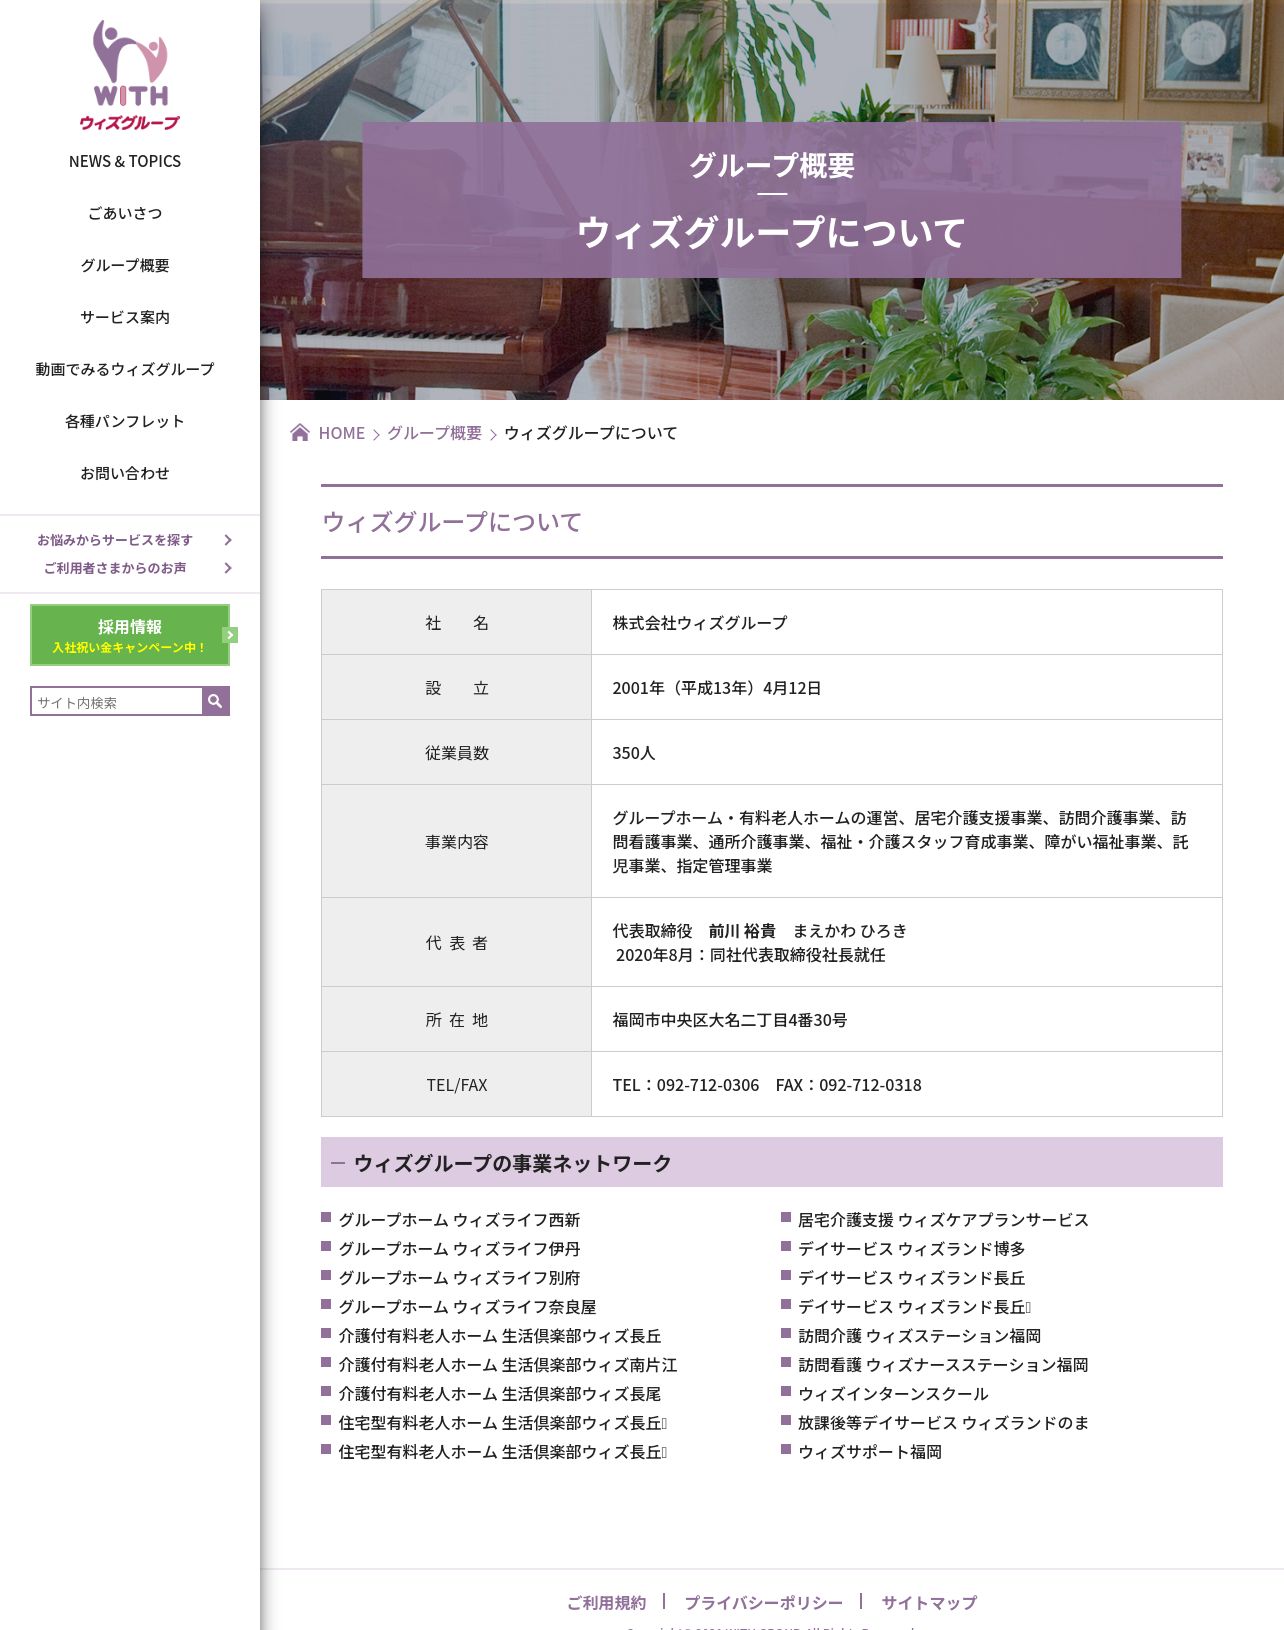1284x1630 pixels.
Task: Click the arrow on the 採用情報 banner
Action: pos(230,635)
